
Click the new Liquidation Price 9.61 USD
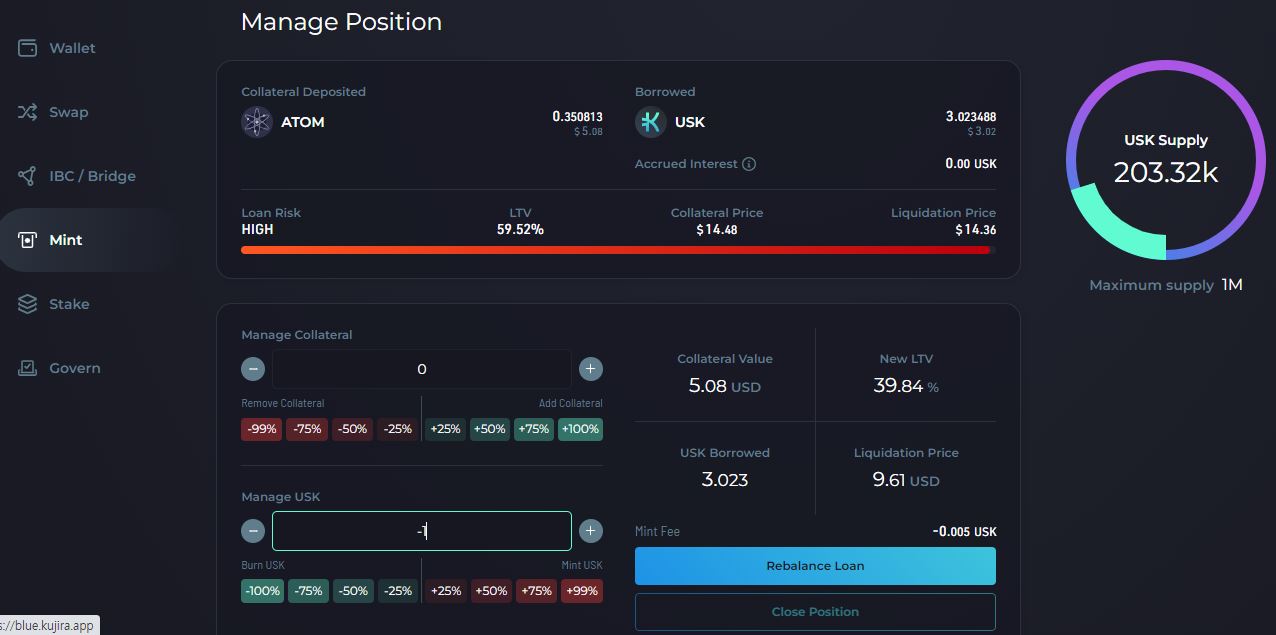[x=906, y=480]
